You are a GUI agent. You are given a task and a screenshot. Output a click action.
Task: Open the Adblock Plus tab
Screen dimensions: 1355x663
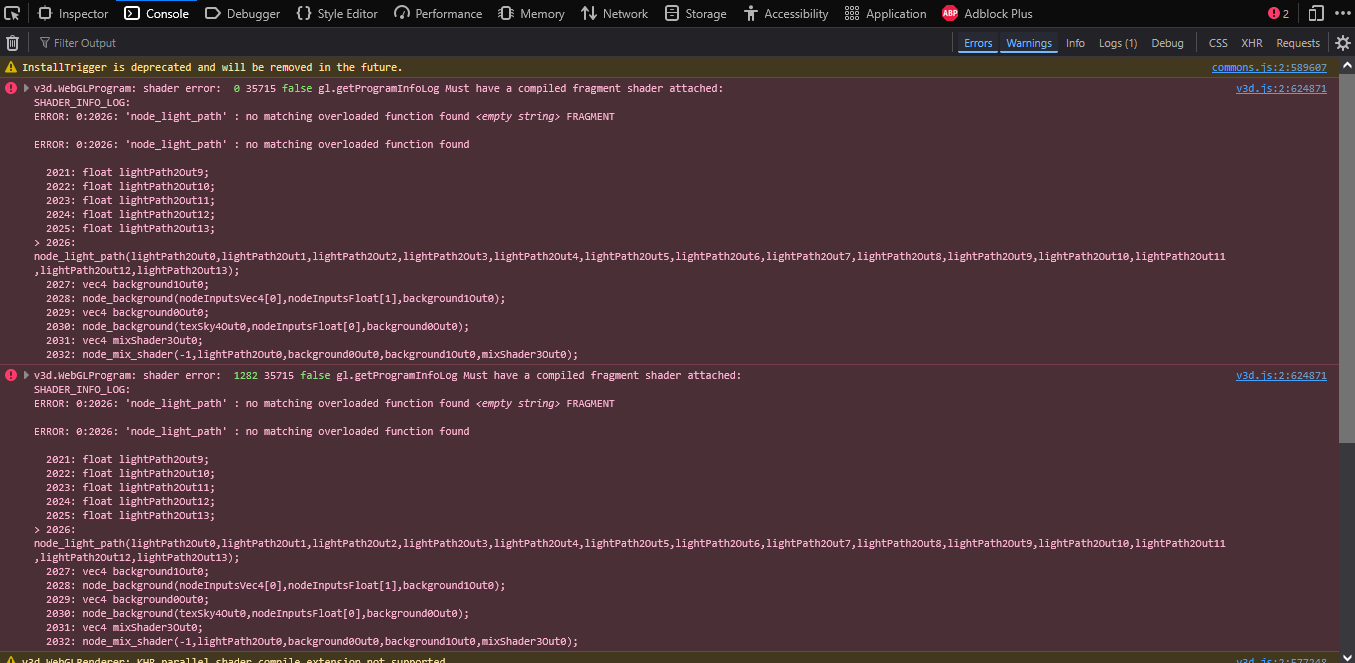(987, 14)
